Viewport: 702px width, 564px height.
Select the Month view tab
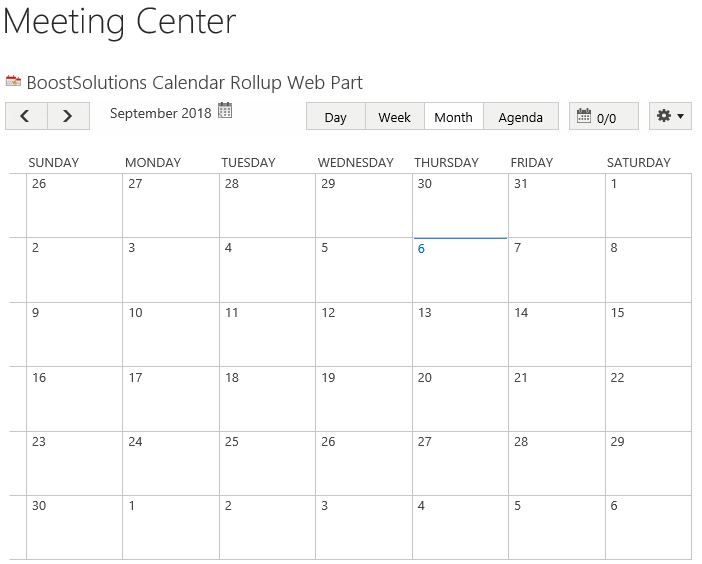(454, 116)
